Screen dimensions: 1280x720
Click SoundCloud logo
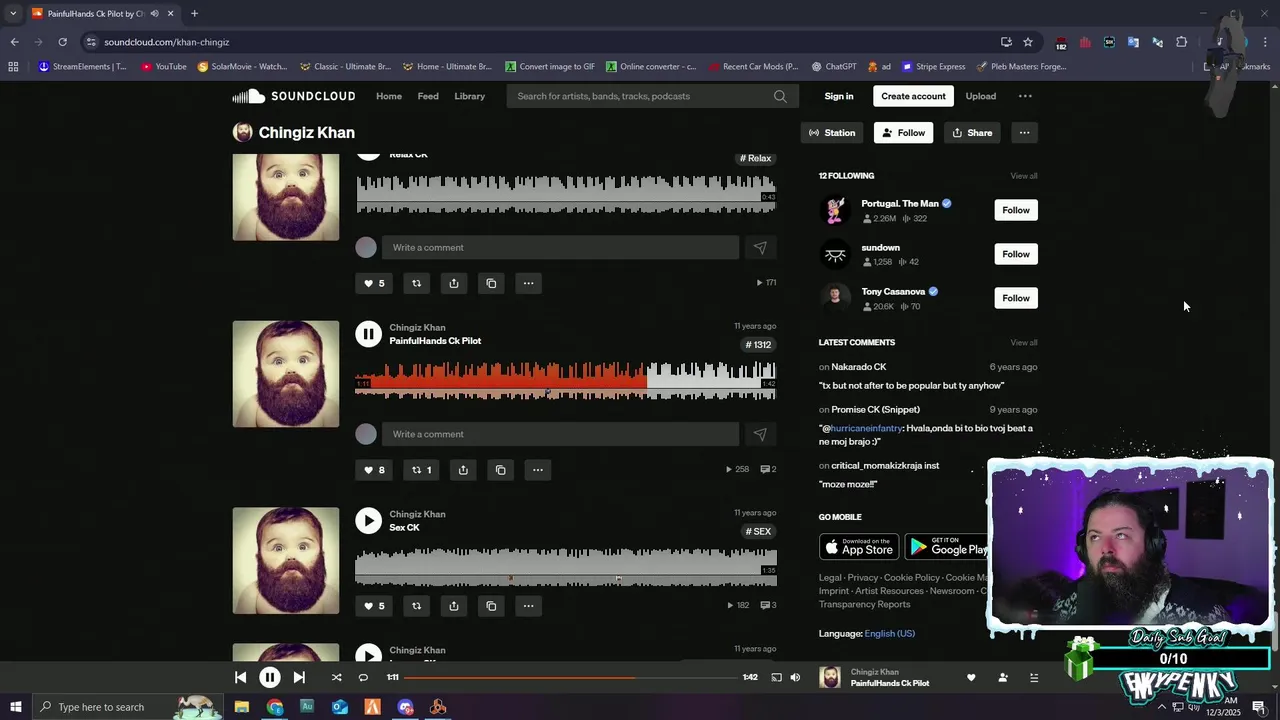294,96
